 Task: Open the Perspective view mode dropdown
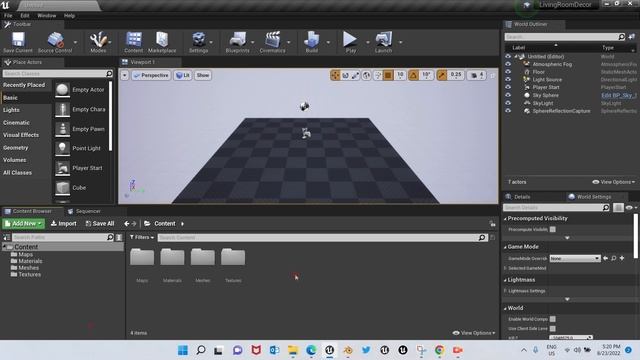(x=151, y=75)
